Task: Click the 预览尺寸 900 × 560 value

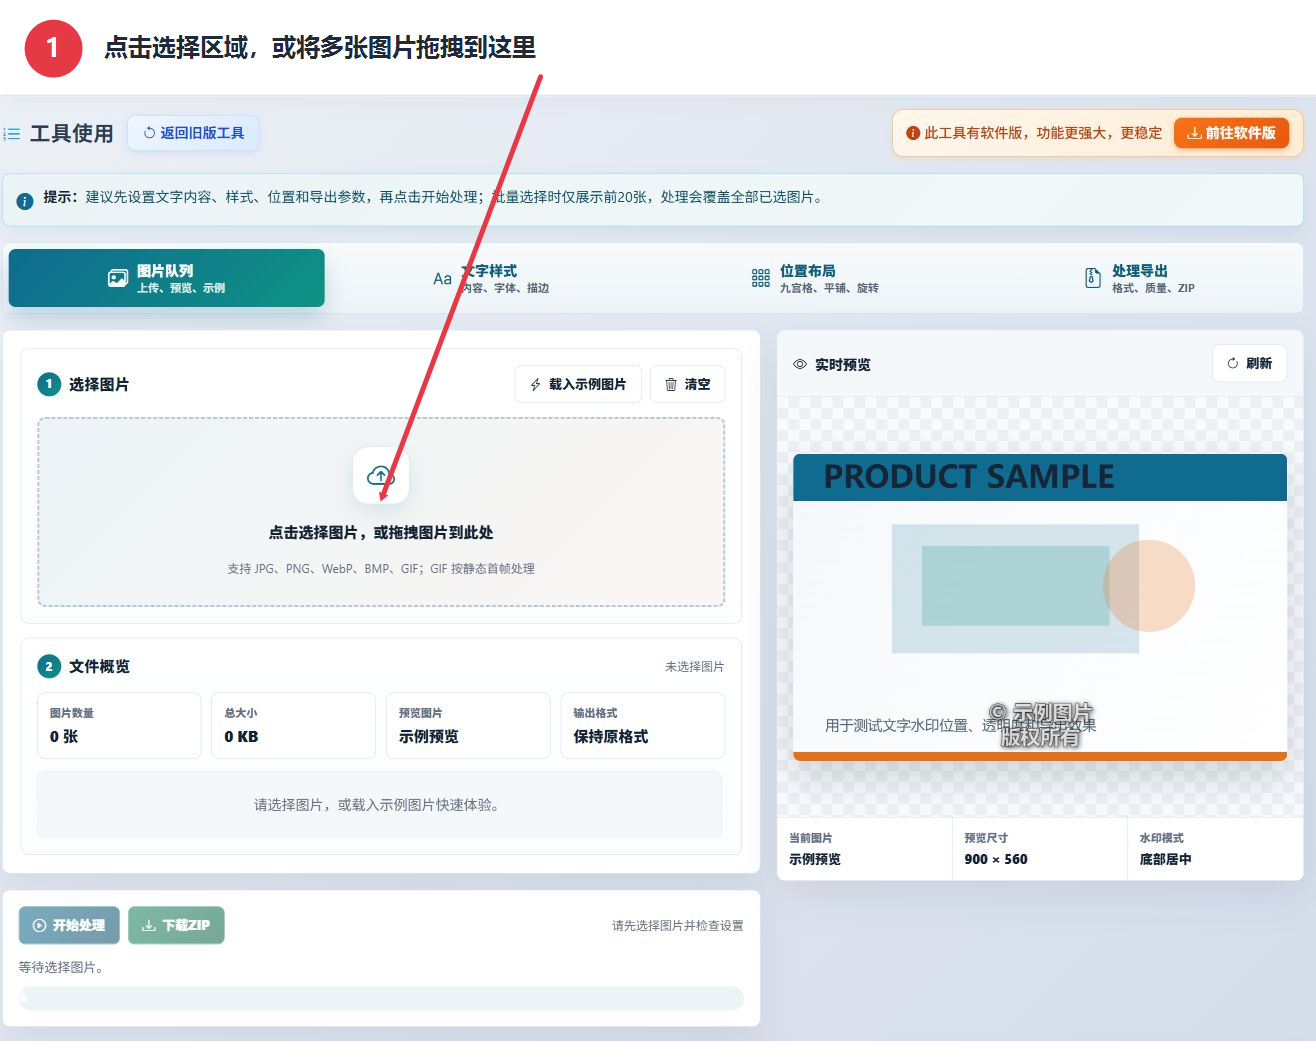Action: tap(996, 859)
